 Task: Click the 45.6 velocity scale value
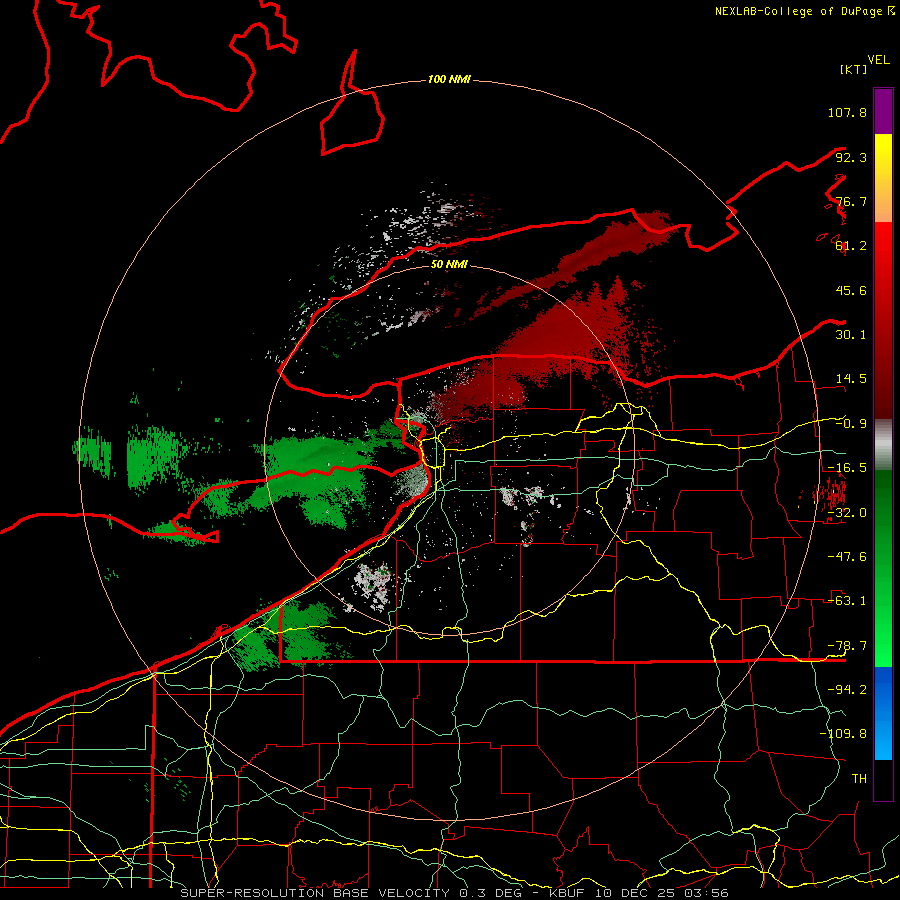click(x=851, y=290)
